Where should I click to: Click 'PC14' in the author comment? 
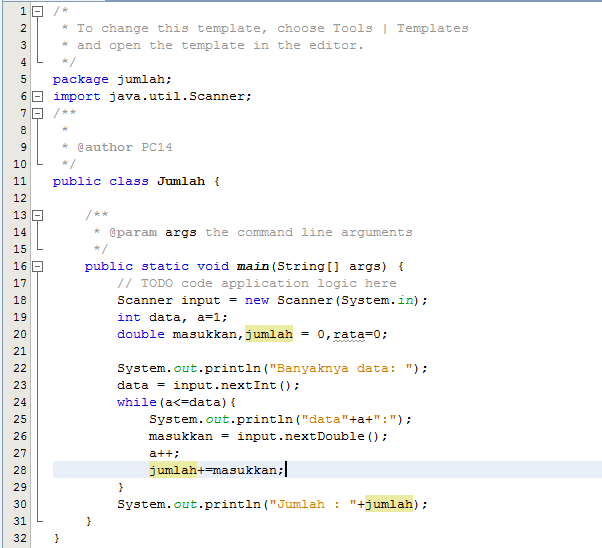point(157,147)
